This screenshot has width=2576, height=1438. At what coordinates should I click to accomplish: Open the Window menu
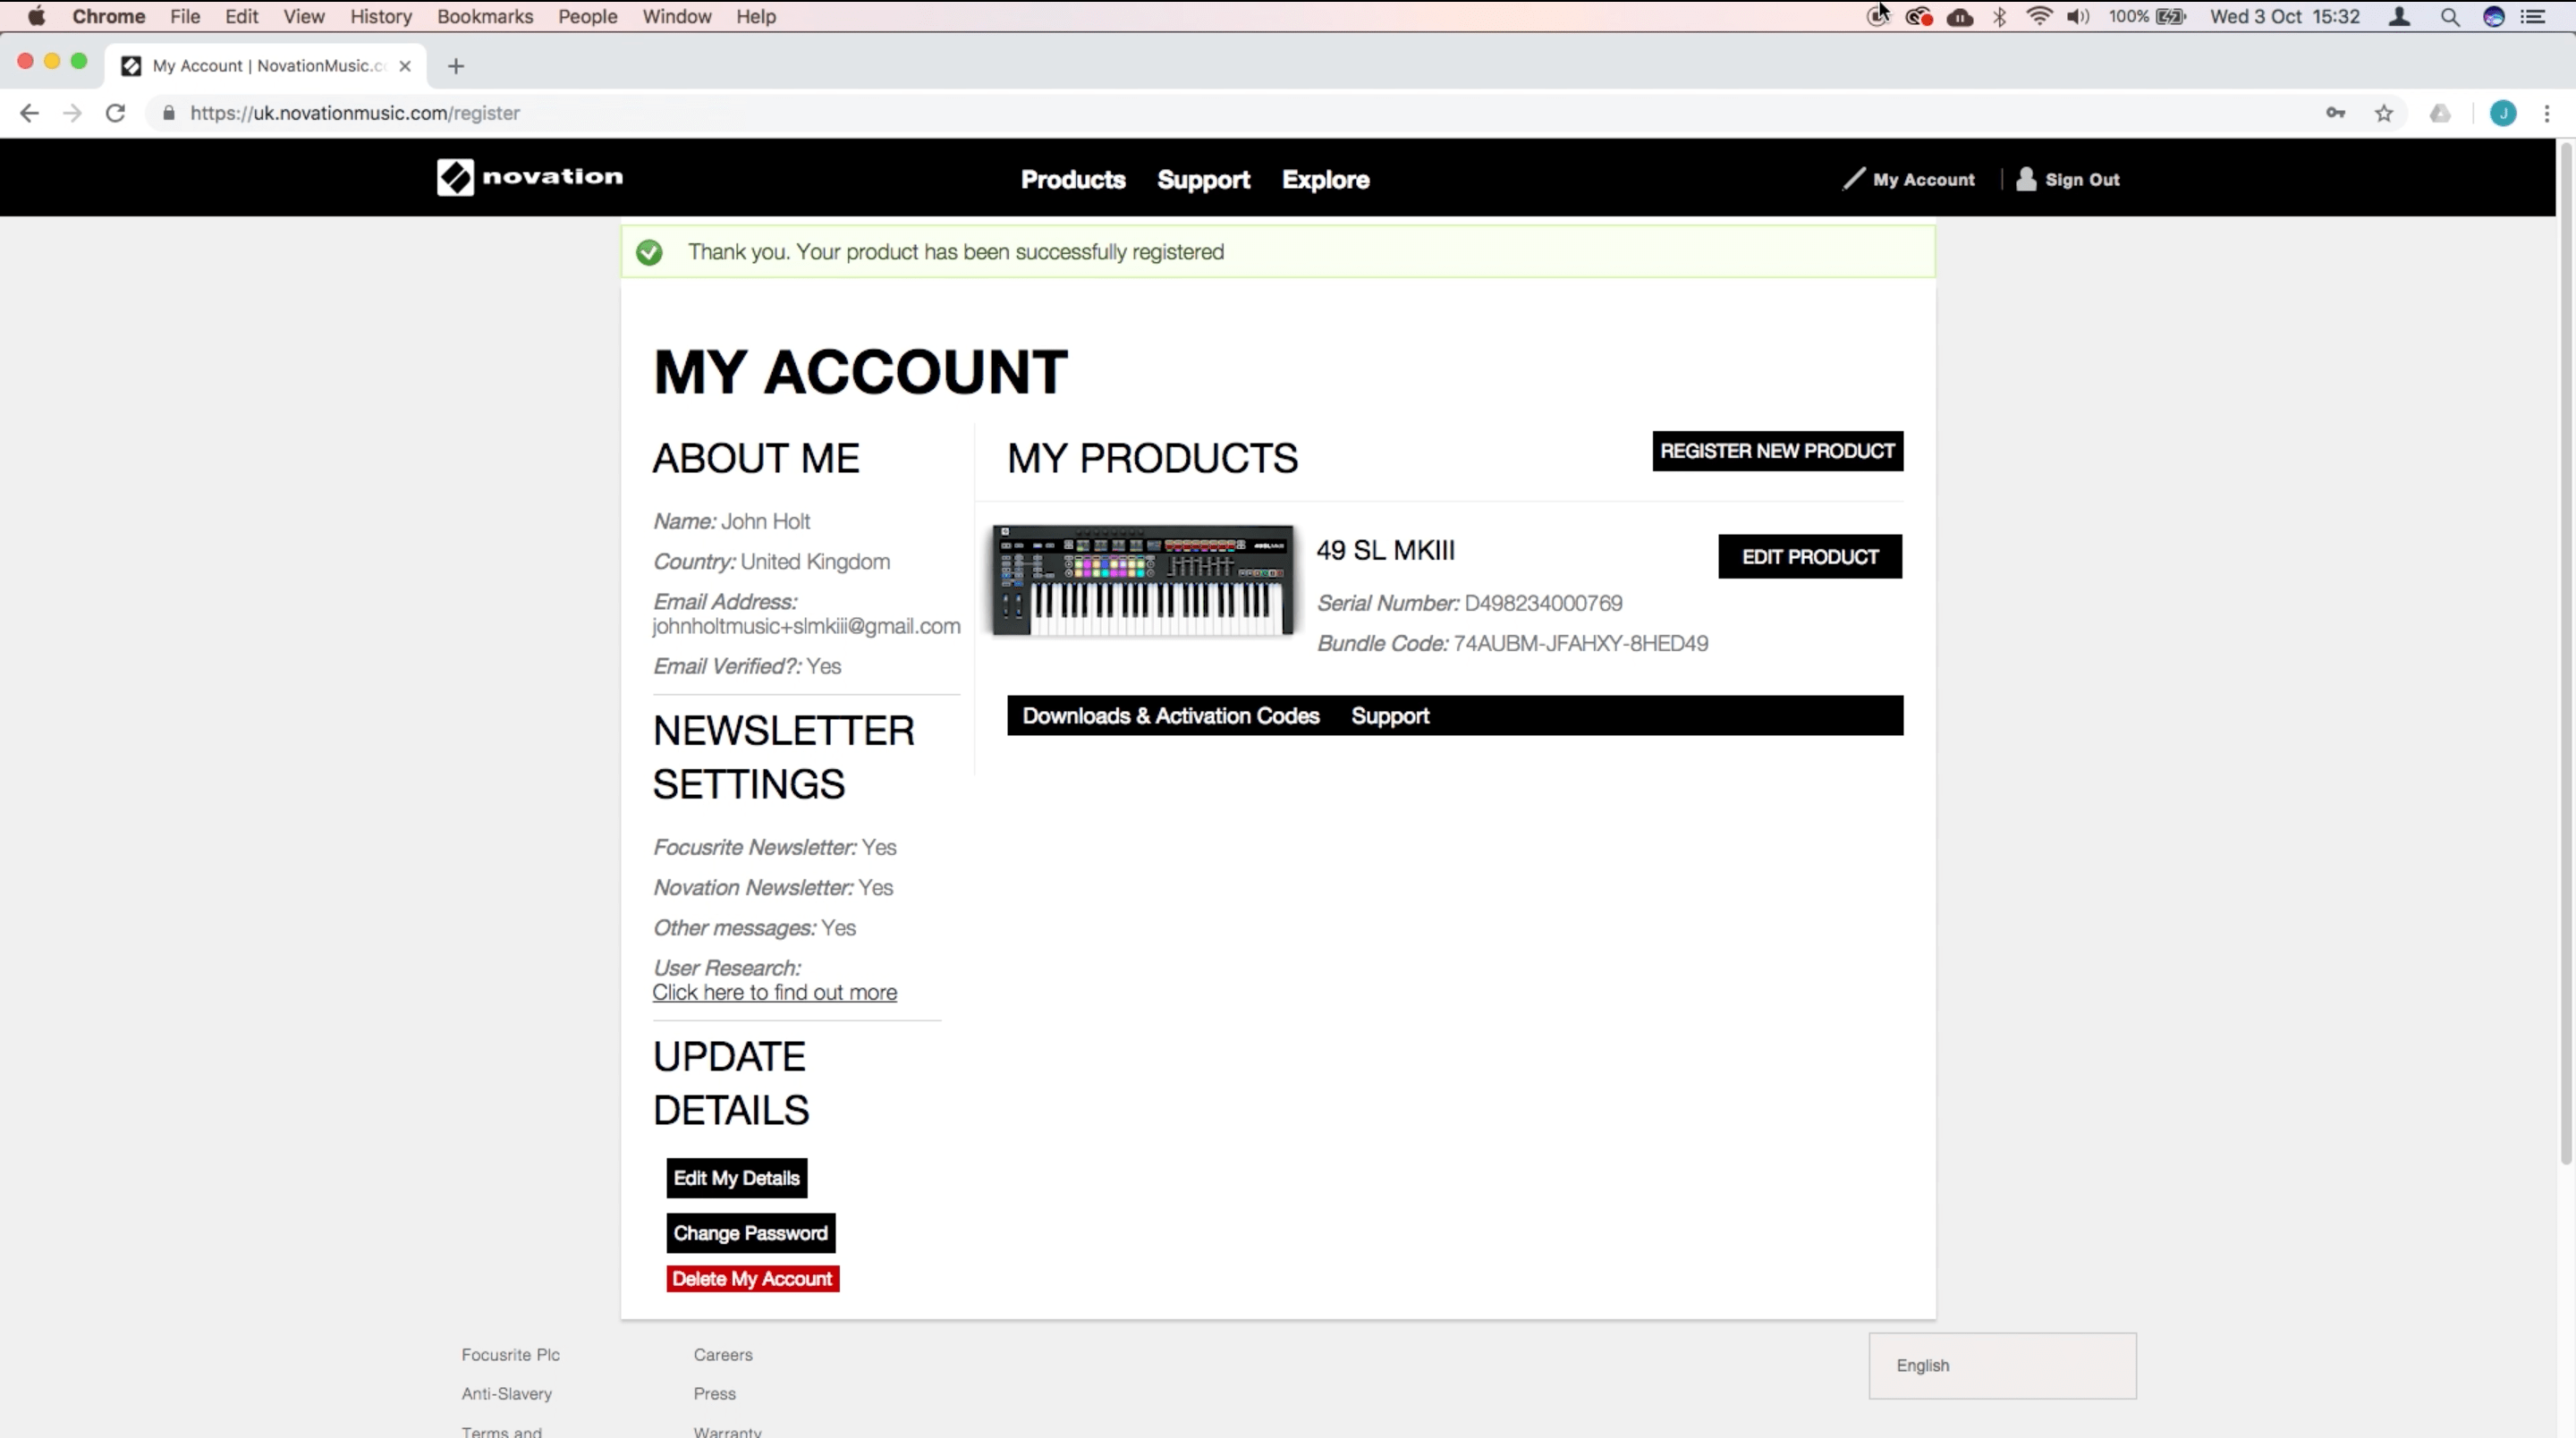[677, 16]
